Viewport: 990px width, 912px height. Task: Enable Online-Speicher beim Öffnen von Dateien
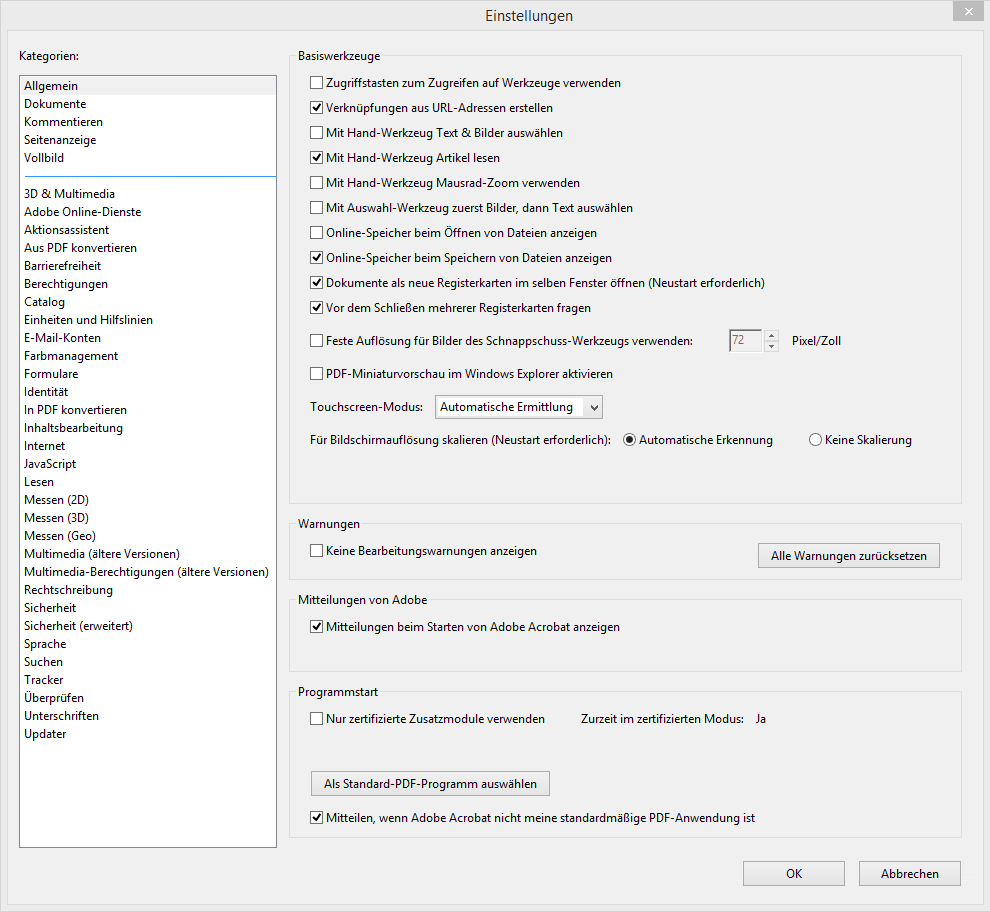[x=316, y=233]
